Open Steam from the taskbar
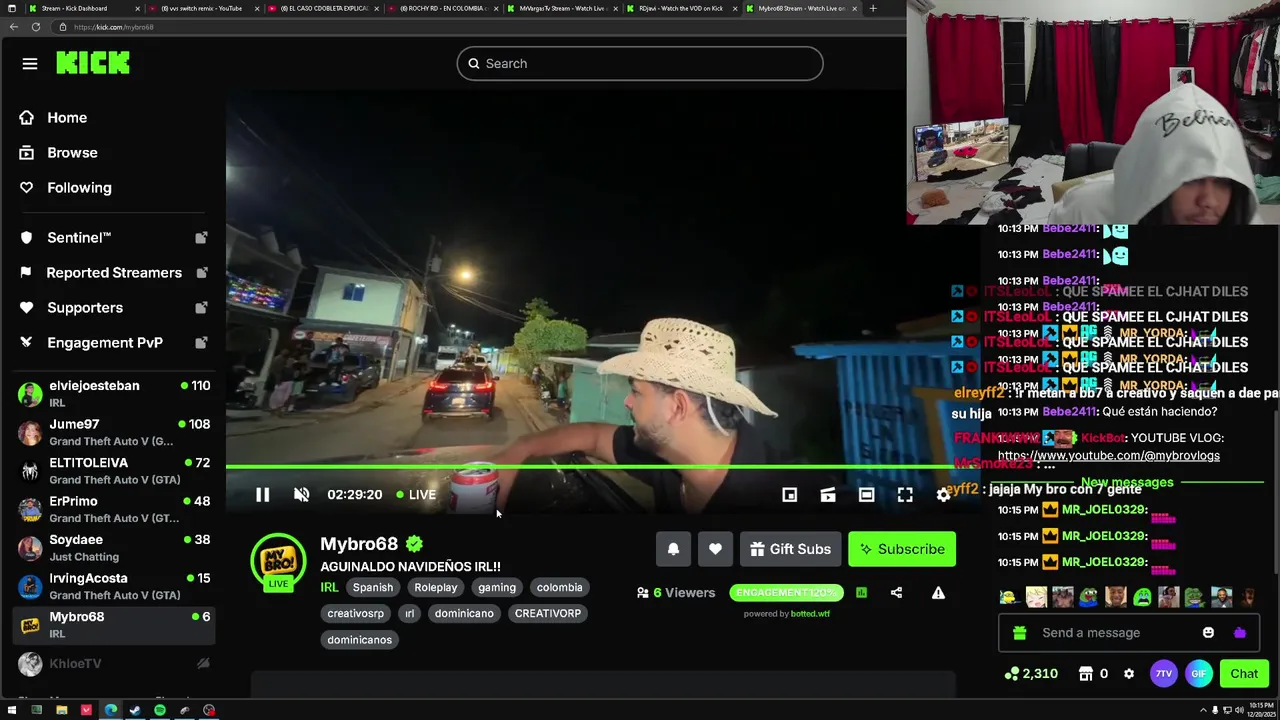Screen dimensions: 1280x720 (135, 711)
